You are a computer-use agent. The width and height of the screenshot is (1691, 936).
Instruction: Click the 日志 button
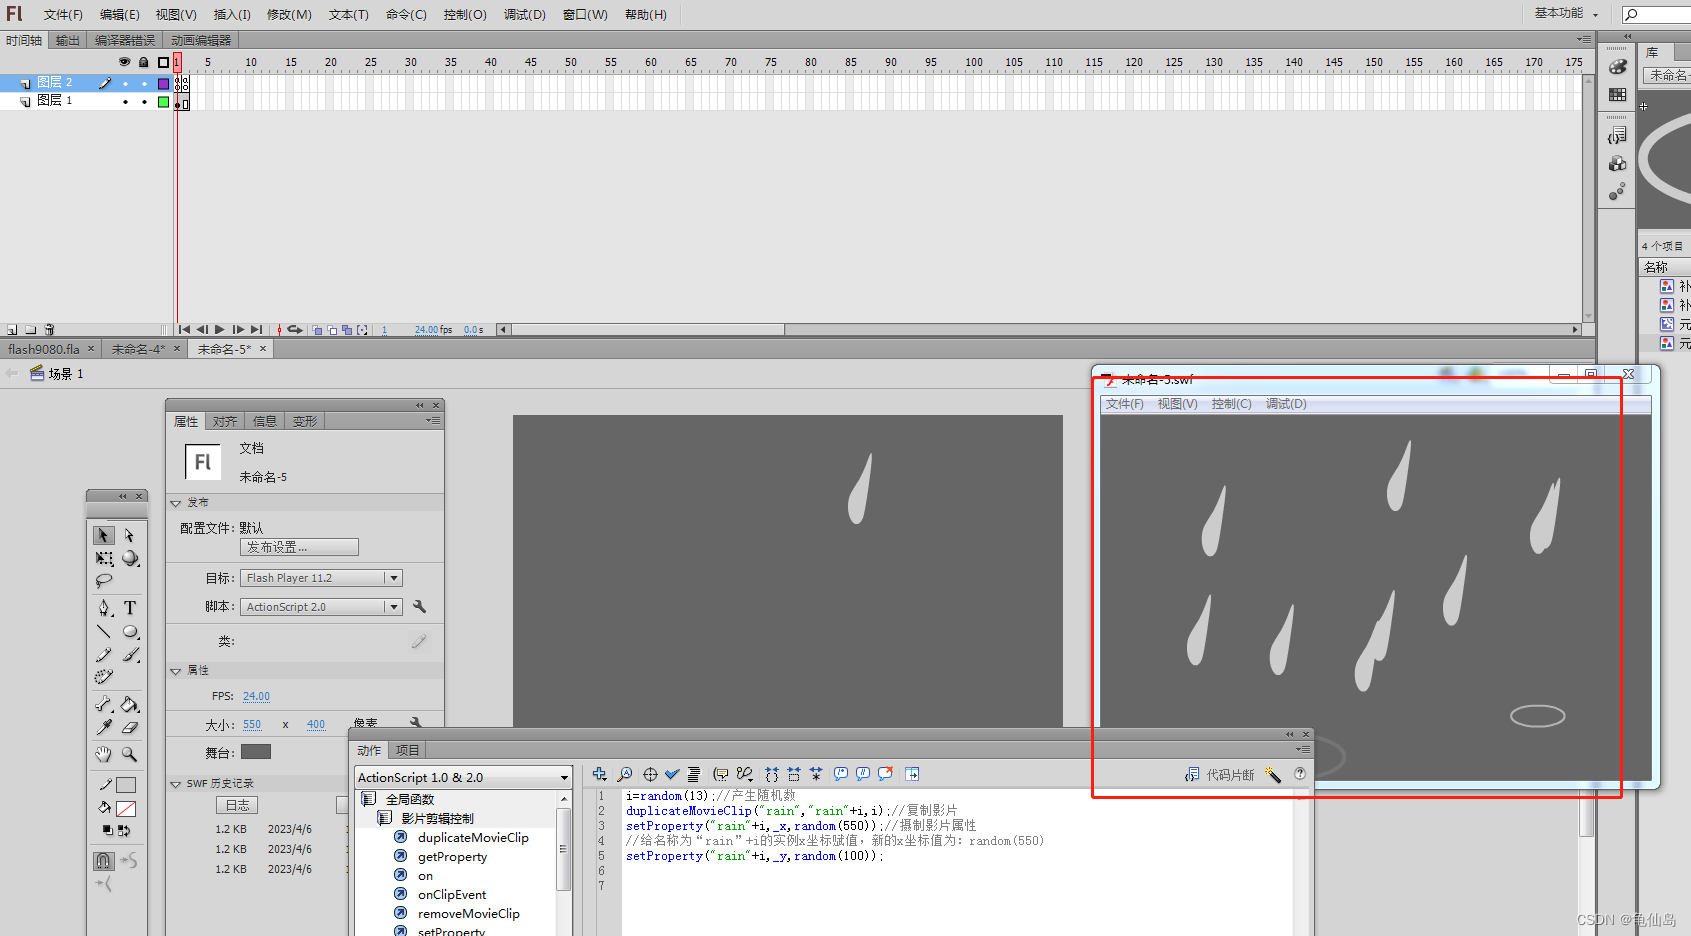(237, 805)
